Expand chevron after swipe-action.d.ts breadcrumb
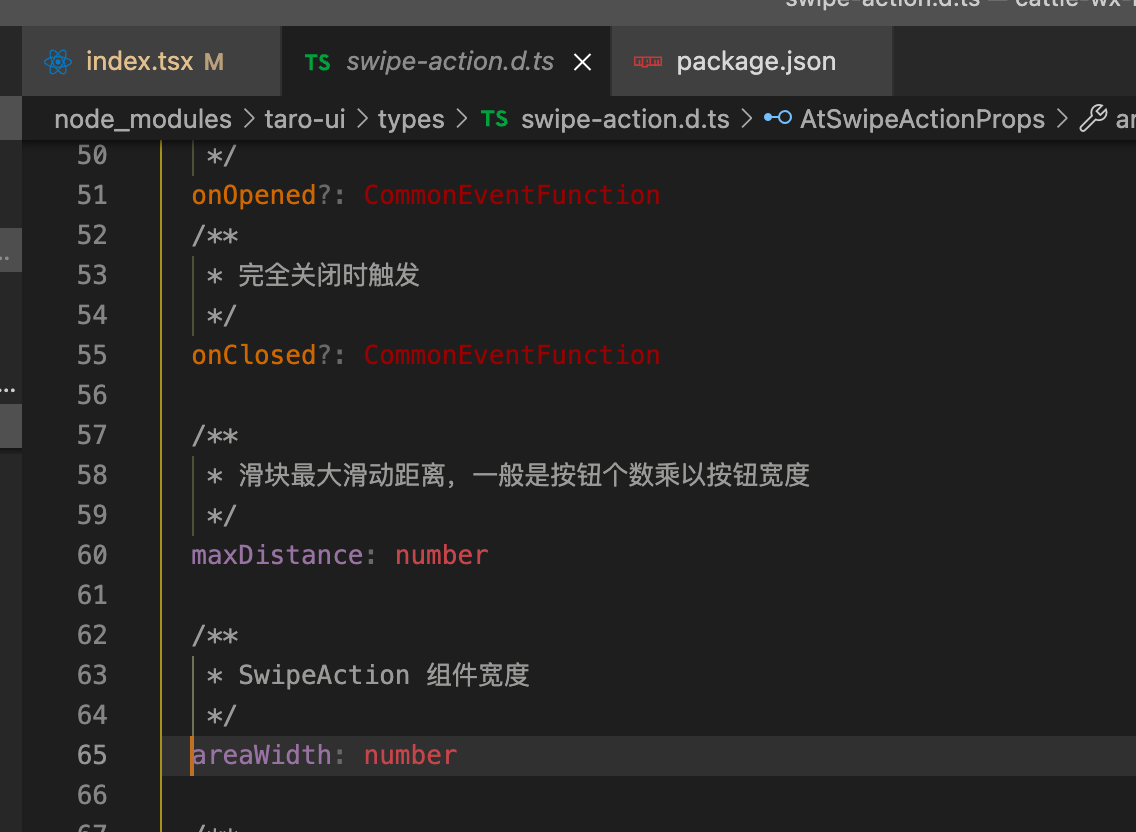Image resolution: width=1136 pixels, height=832 pixels. (x=746, y=119)
